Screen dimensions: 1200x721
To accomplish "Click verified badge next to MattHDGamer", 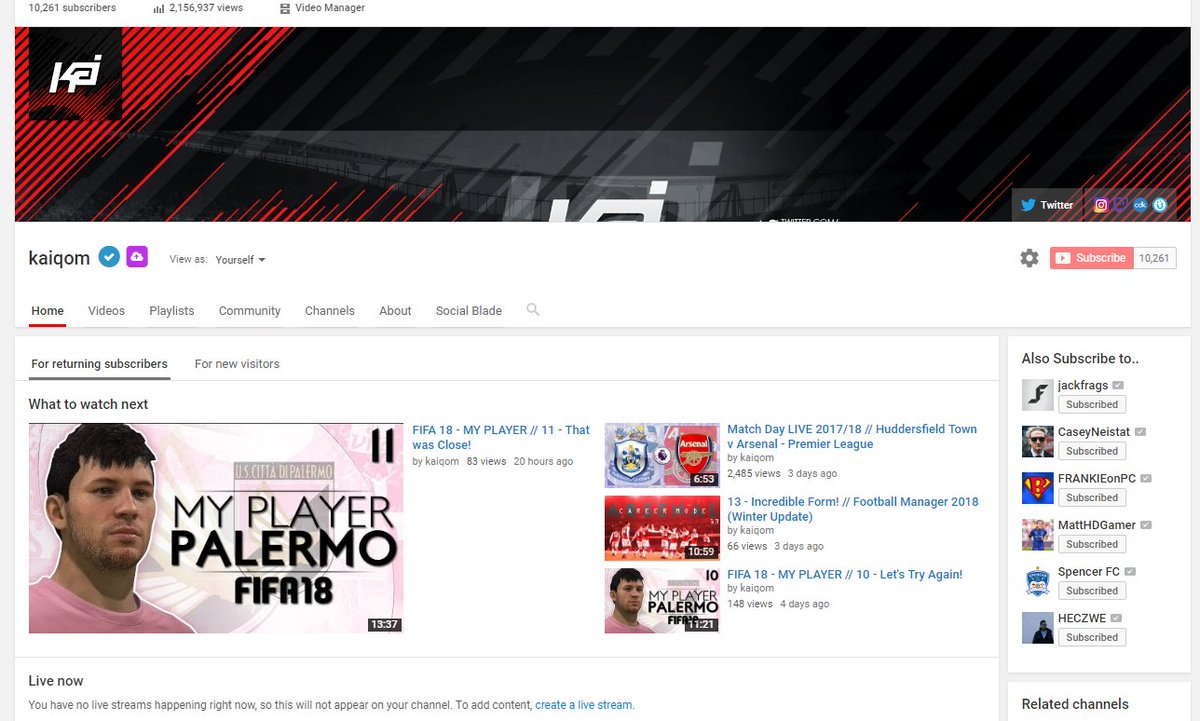I will coord(1146,525).
